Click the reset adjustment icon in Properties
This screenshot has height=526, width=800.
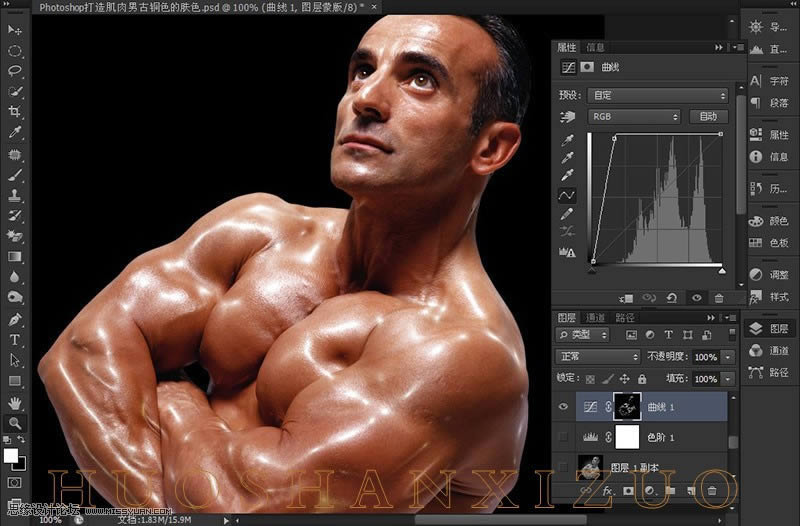click(x=672, y=298)
